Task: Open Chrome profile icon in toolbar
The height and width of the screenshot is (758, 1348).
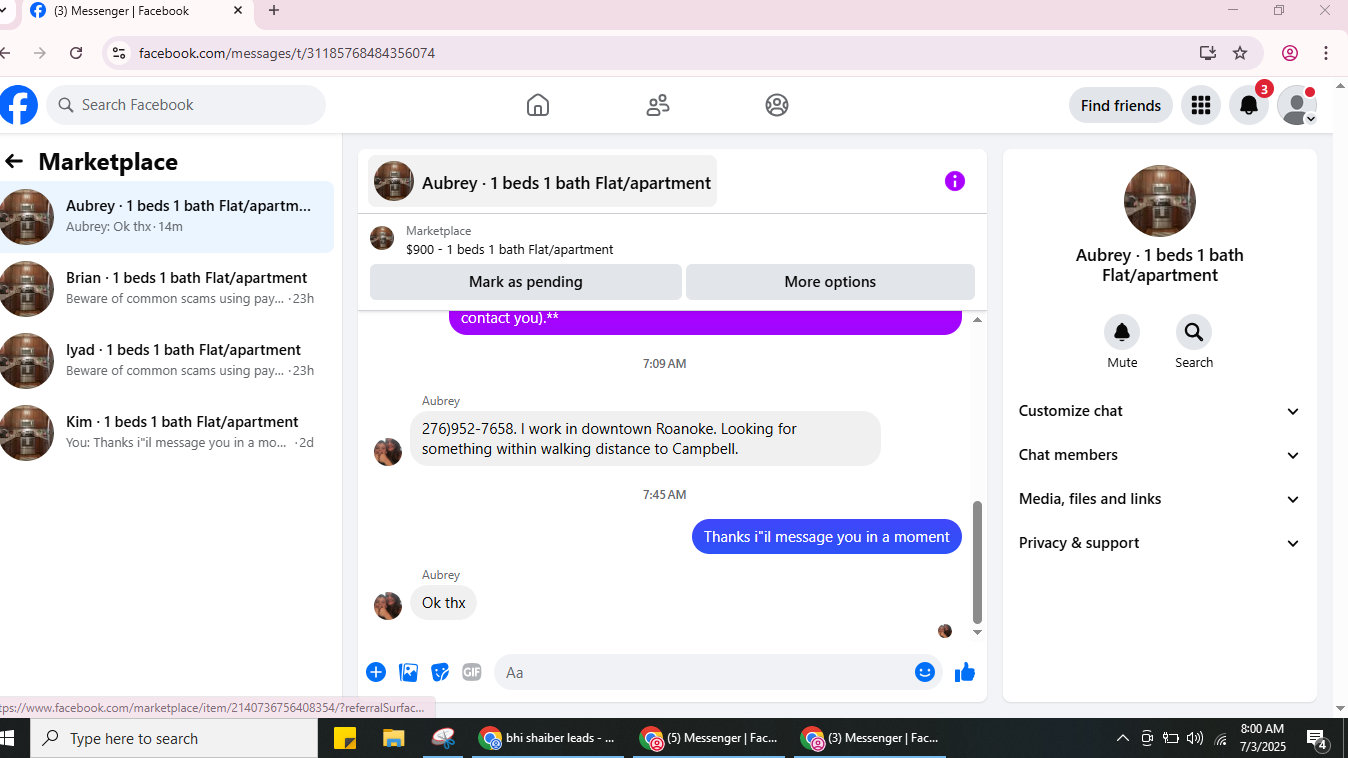Action: pos(1290,53)
